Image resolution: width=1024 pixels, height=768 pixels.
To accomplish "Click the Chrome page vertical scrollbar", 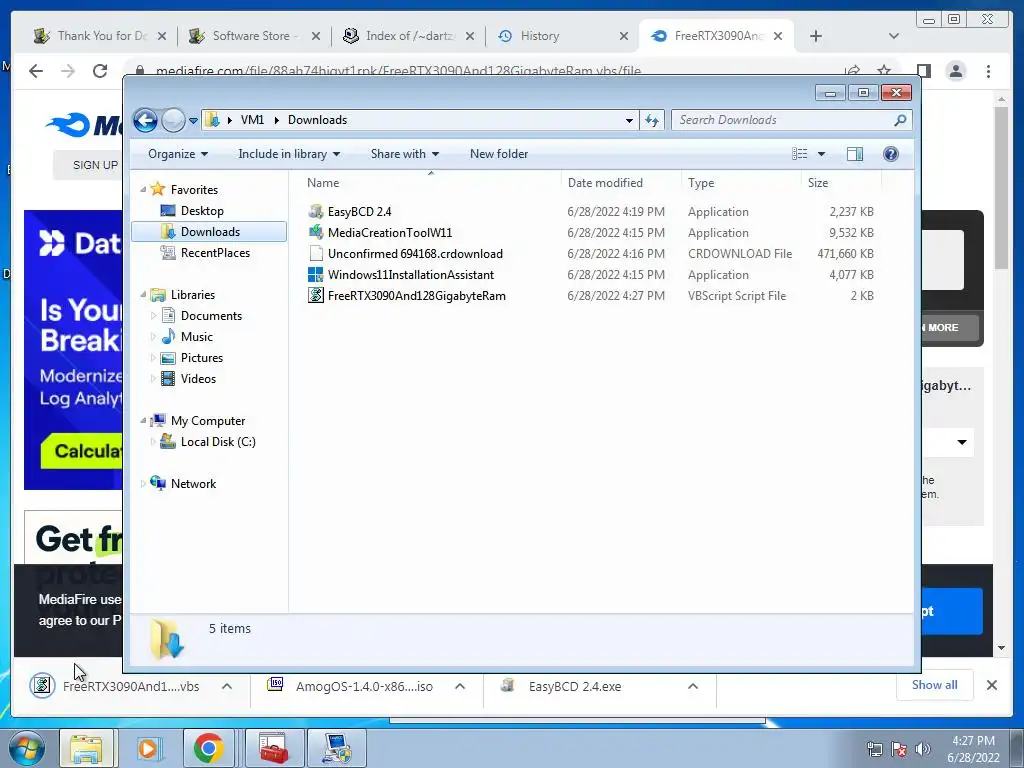I will click(x=1001, y=186).
